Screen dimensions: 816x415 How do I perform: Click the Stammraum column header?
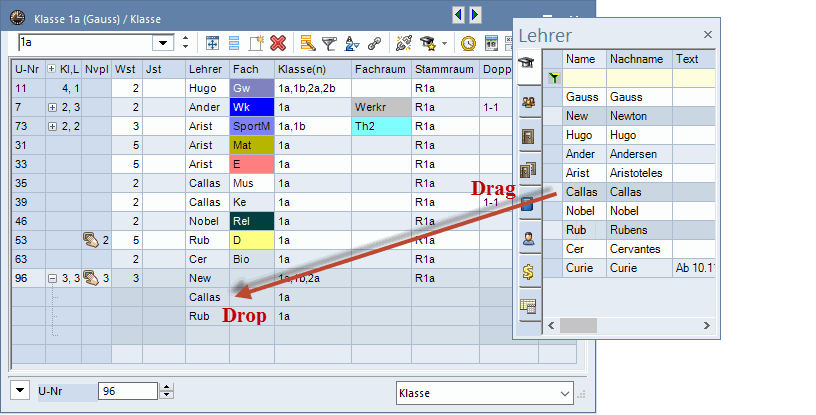click(445, 69)
